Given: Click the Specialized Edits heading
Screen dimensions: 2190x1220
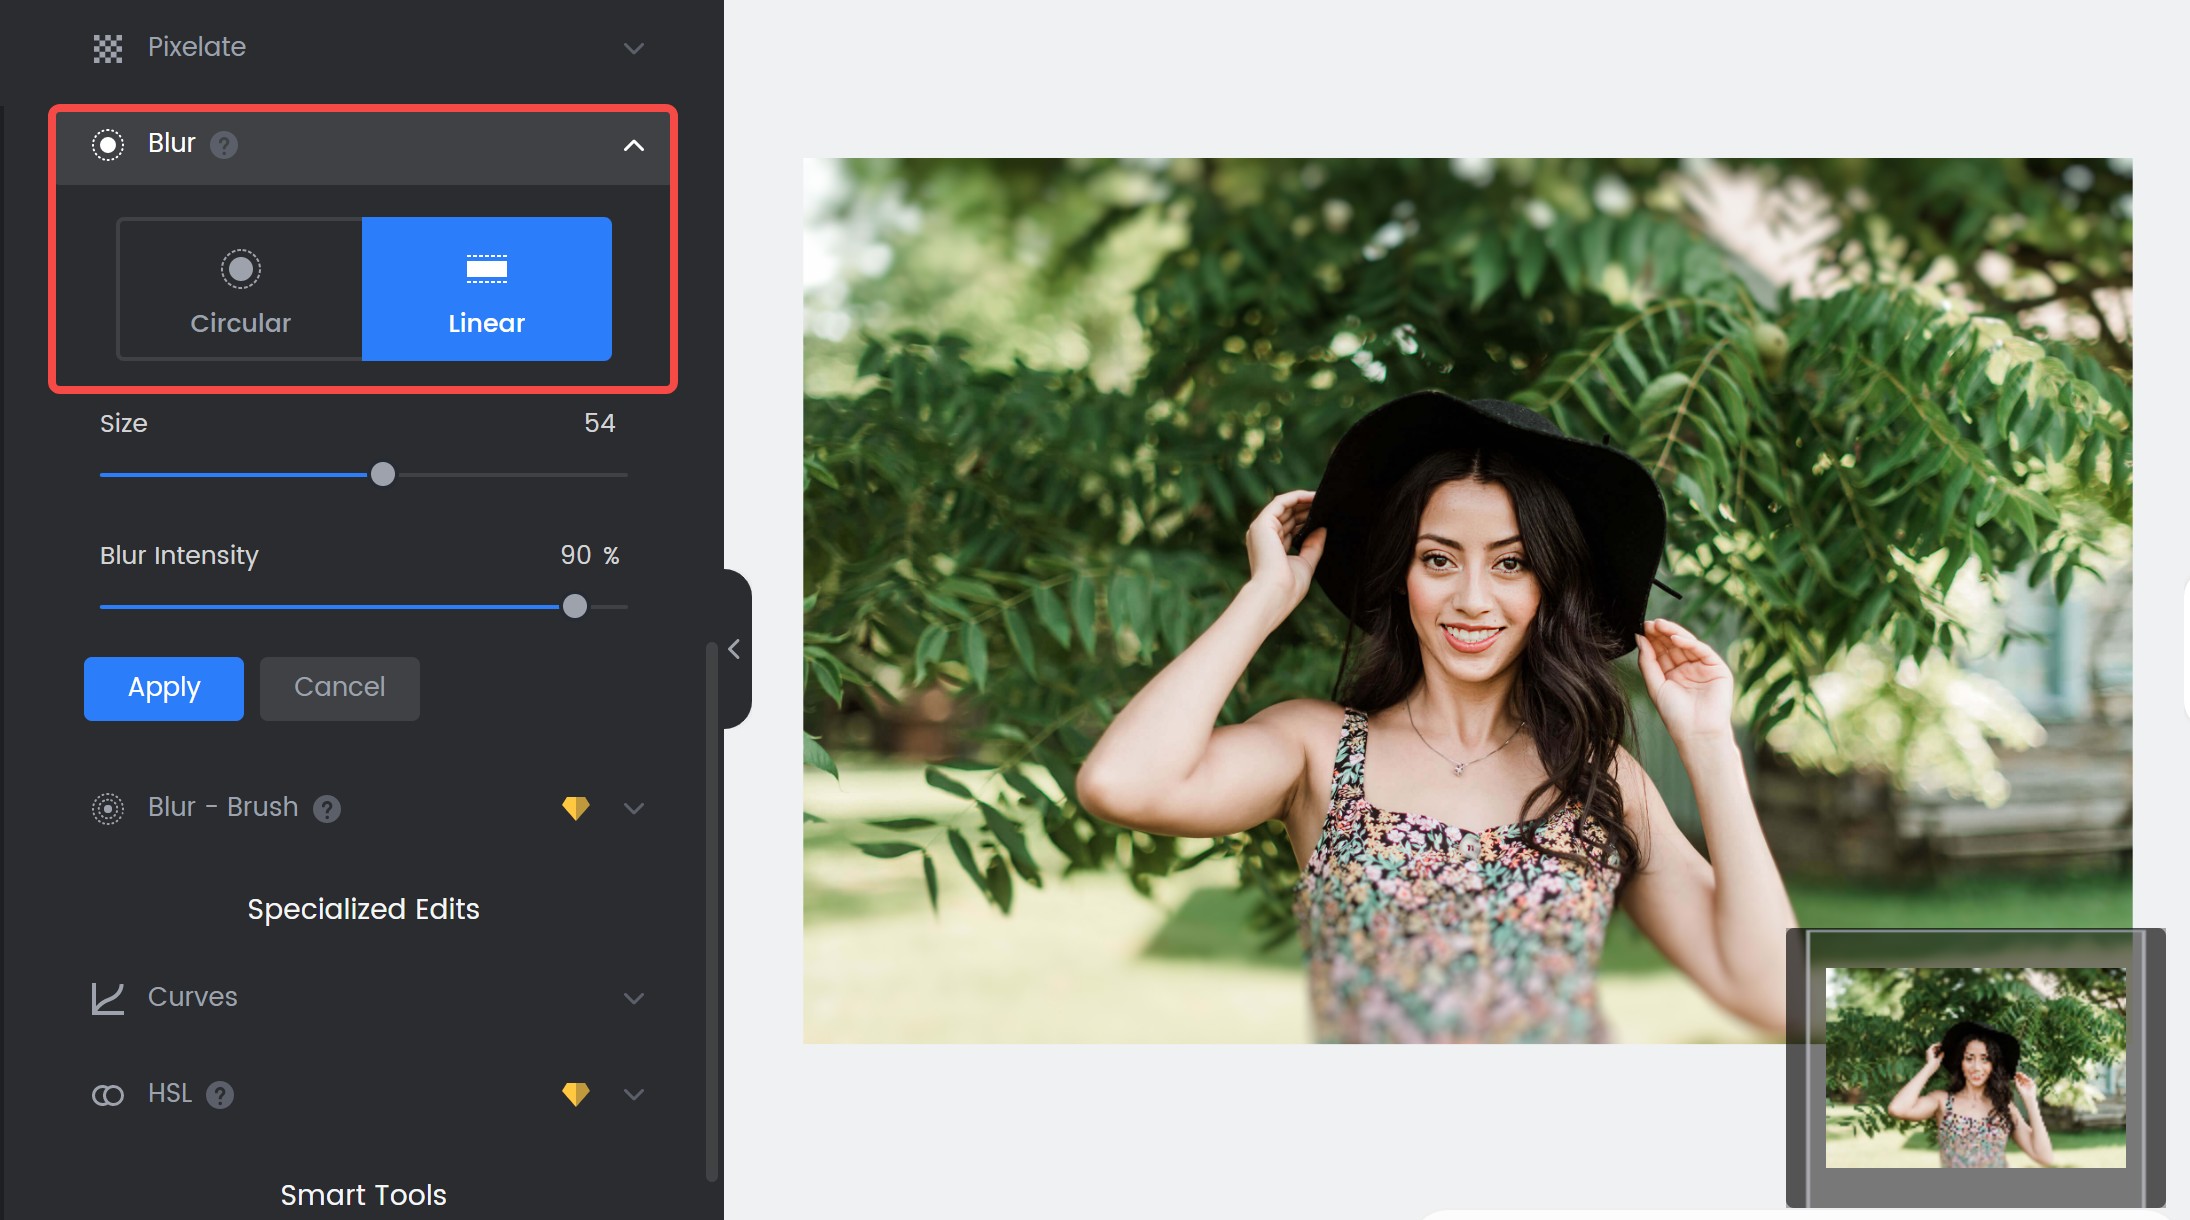Looking at the screenshot, I should pos(364,909).
